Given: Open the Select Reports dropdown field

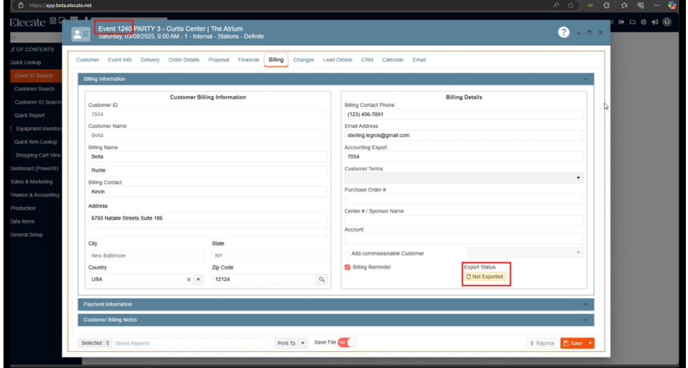Looking at the screenshot, I should pyautogui.click(x=192, y=343).
